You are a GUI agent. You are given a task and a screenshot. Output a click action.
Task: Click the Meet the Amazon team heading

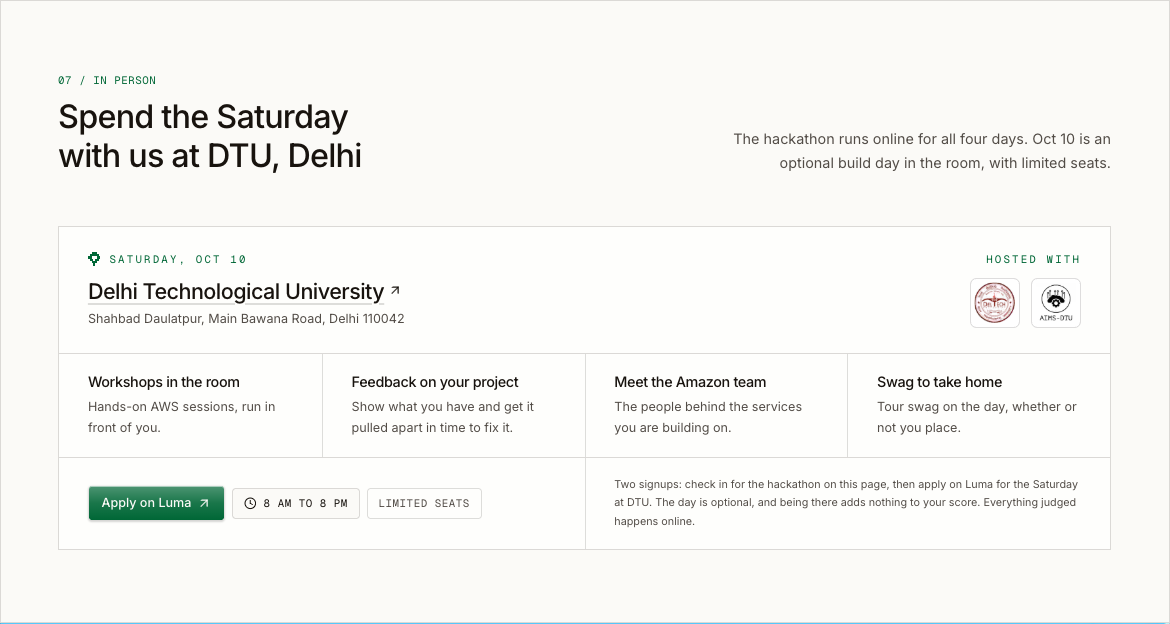(x=690, y=382)
